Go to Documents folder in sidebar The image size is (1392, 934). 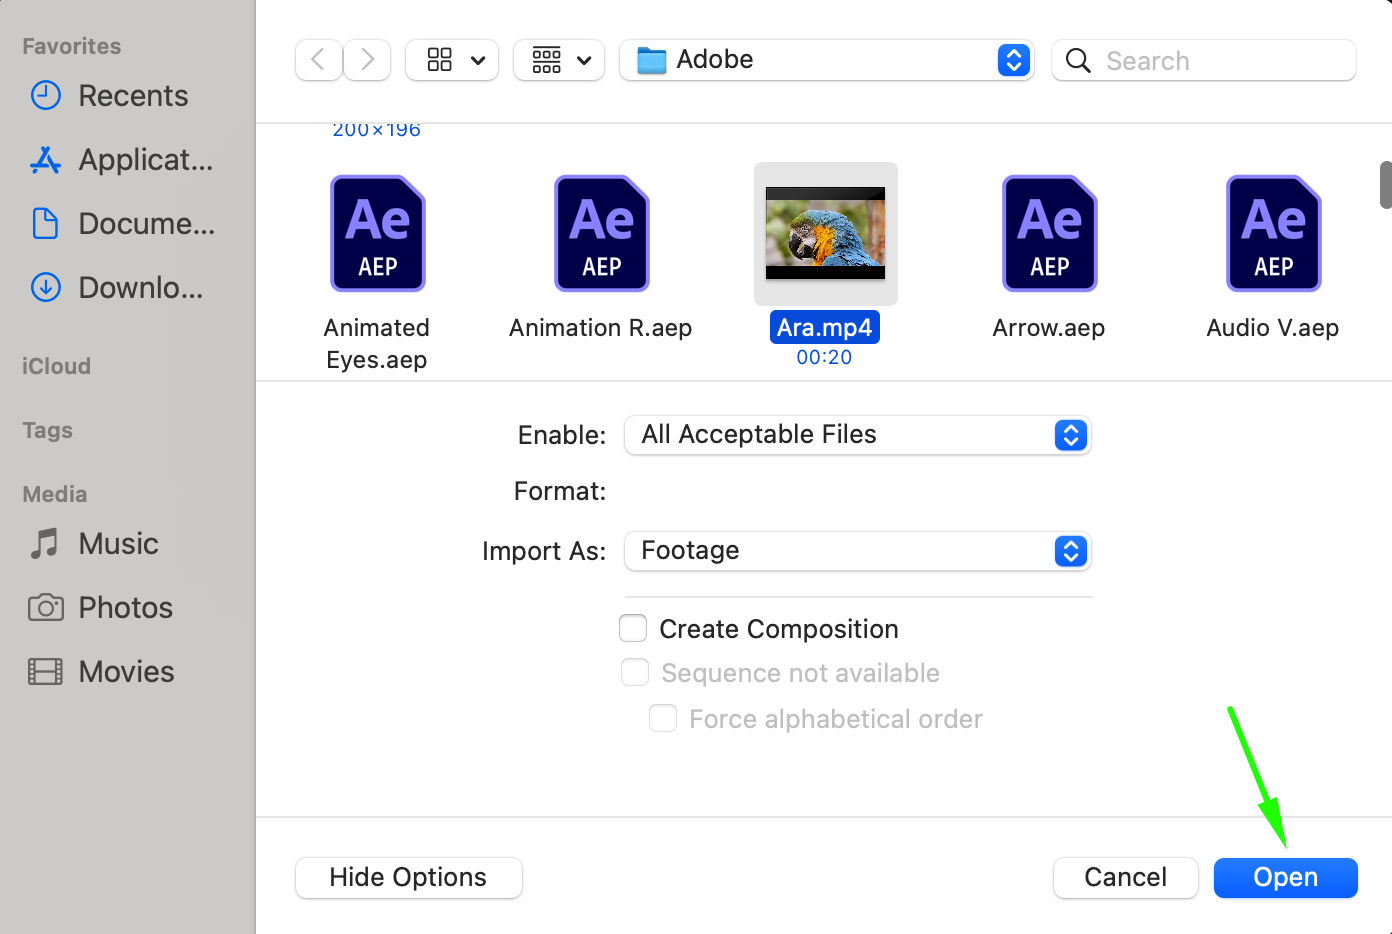[123, 224]
